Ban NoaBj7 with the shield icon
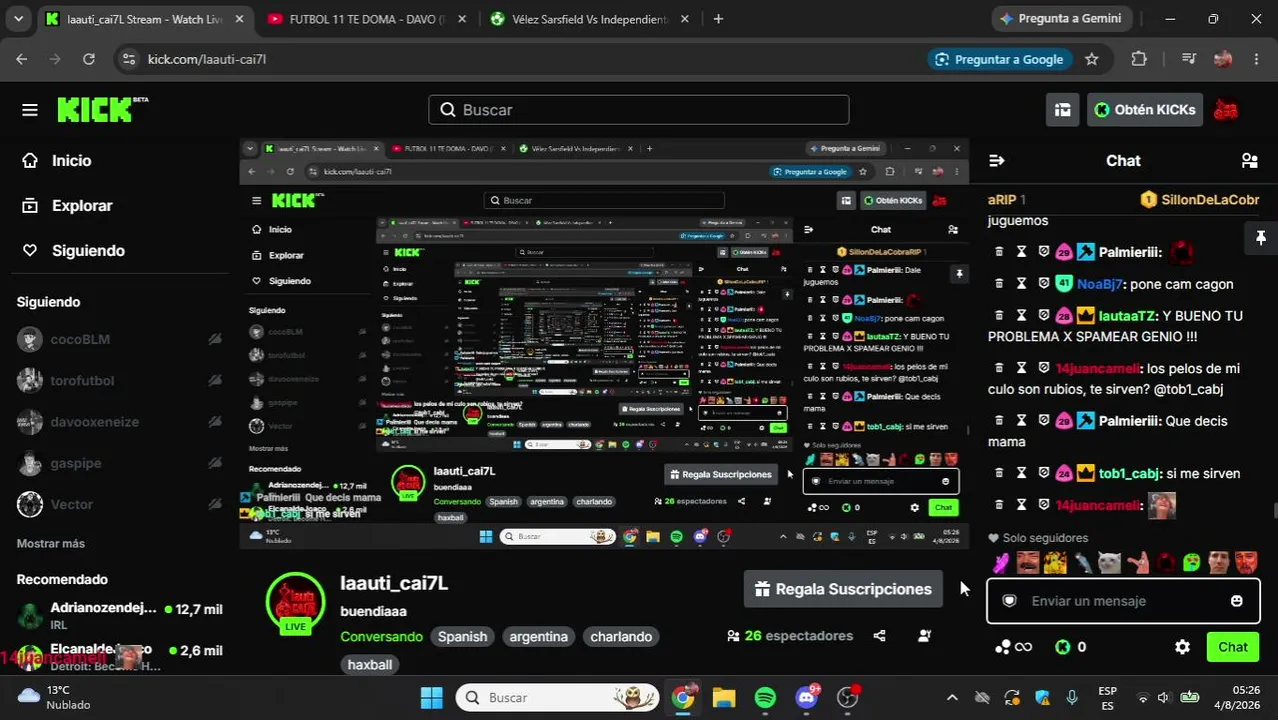This screenshot has width=1278, height=720. (x=1043, y=284)
